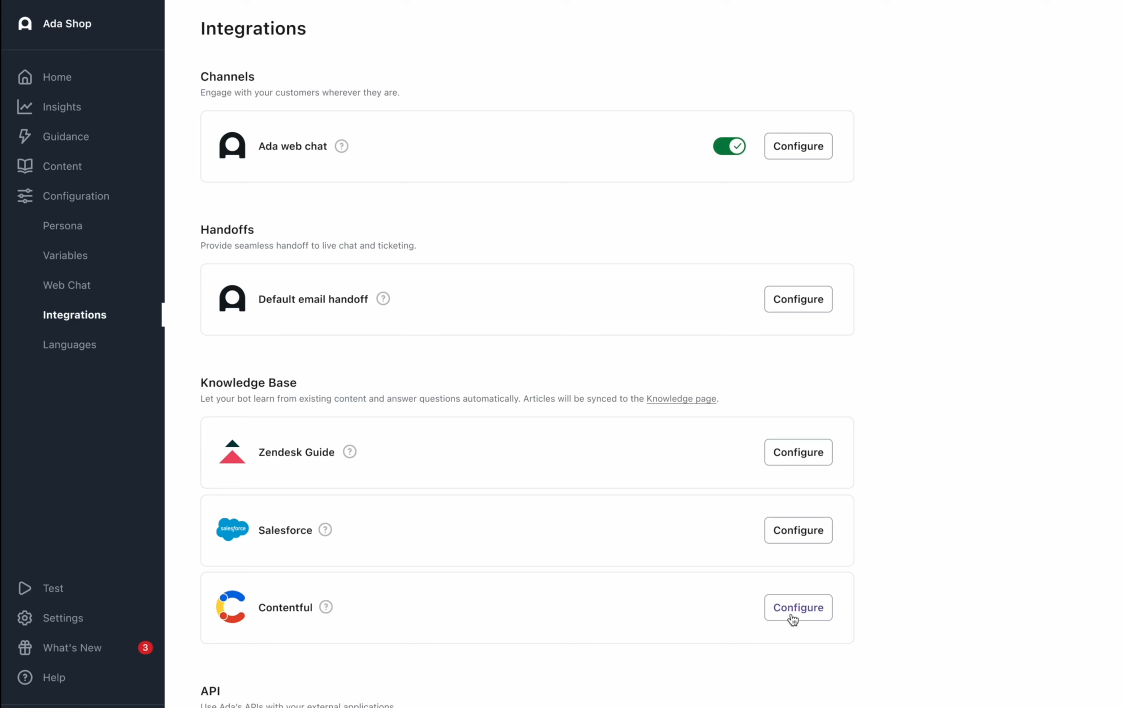Open the Settings gear in sidebar
This screenshot has height=708, width=1124.
(25, 618)
